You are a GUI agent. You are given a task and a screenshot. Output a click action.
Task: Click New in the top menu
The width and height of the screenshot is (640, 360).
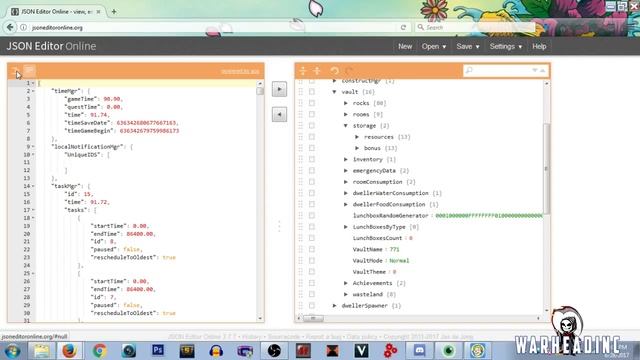pyautogui.click(x=405, y=47)
